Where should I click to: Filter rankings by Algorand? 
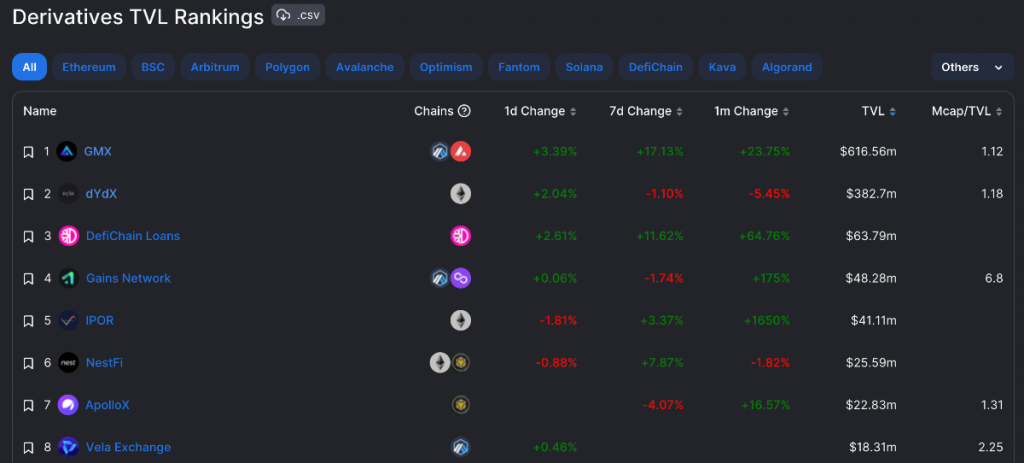tap(786, 67)
